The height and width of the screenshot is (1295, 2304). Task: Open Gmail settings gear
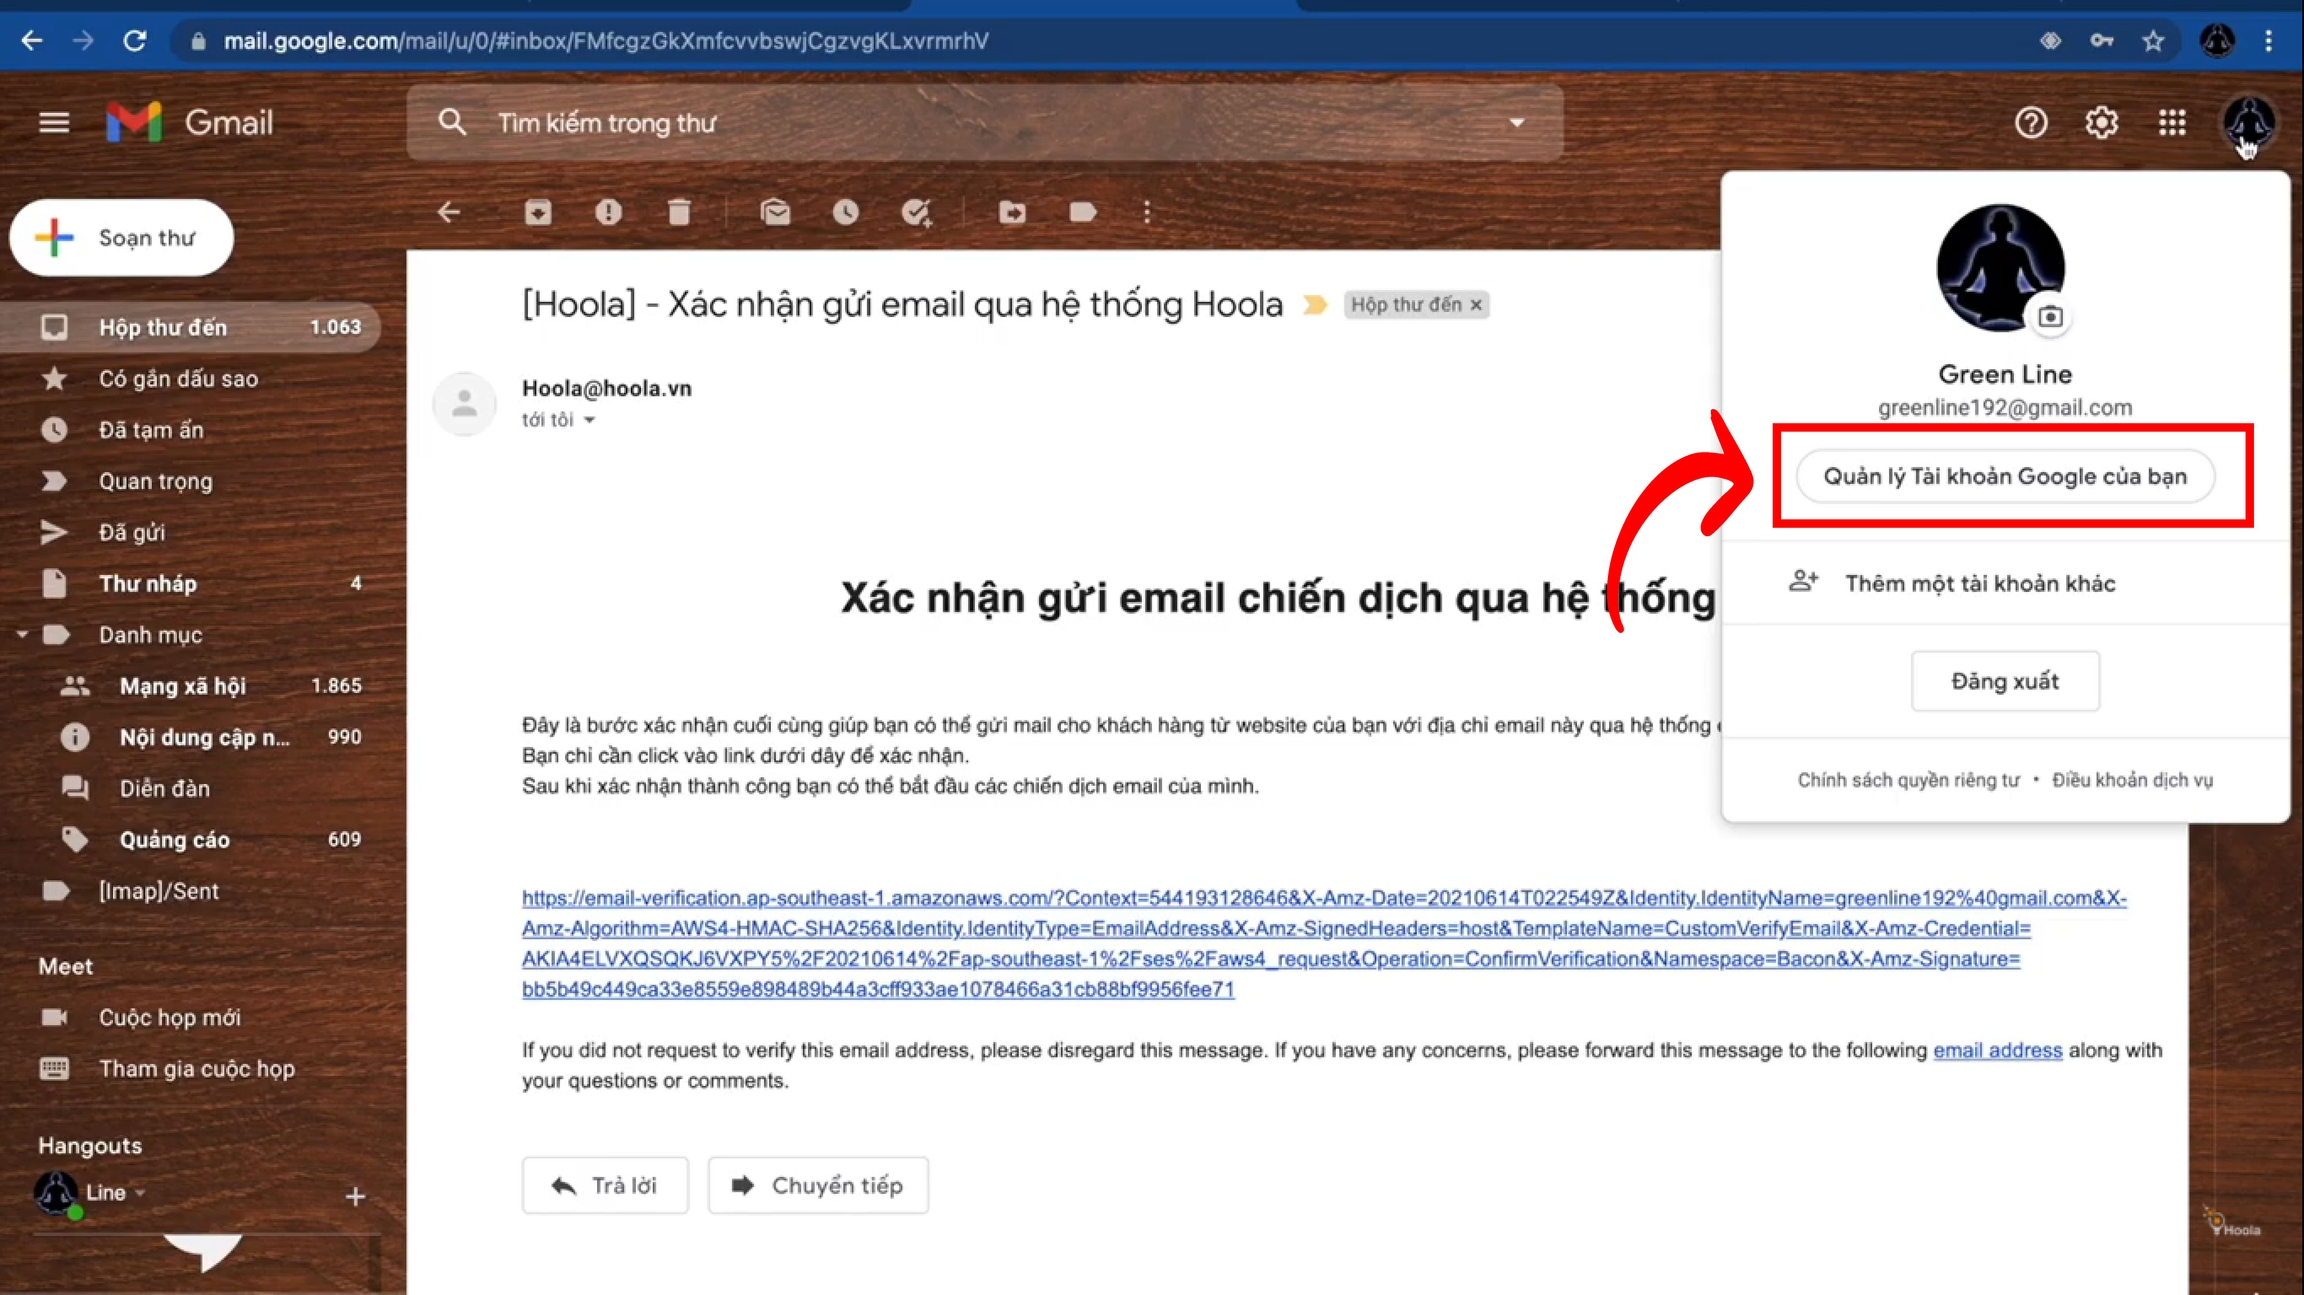coord(2101,123)
